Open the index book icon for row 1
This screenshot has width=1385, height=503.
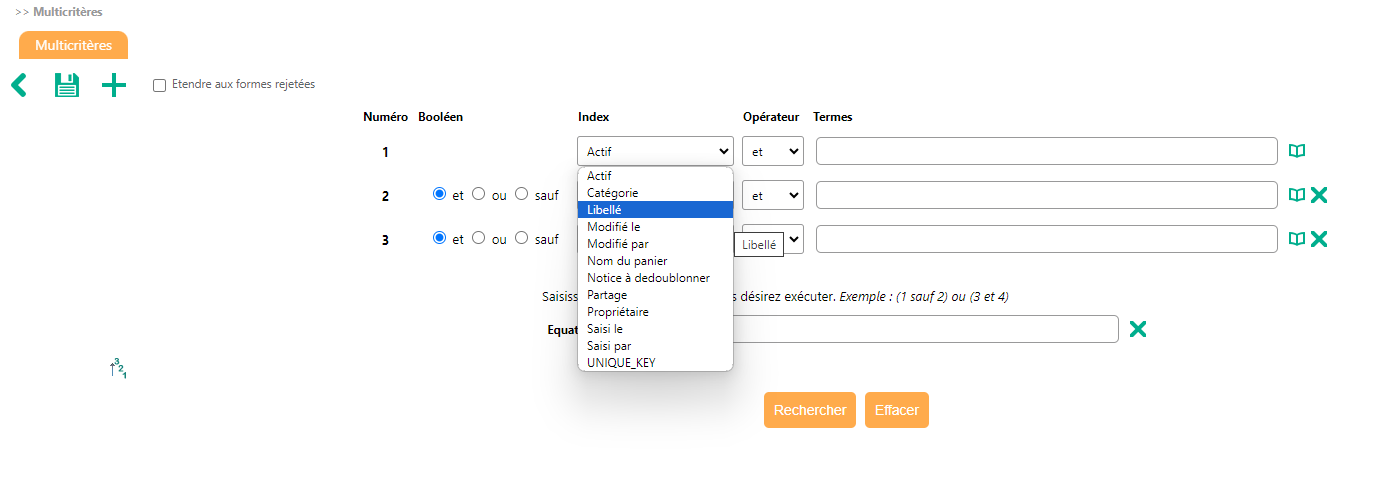pos(1297,151)
